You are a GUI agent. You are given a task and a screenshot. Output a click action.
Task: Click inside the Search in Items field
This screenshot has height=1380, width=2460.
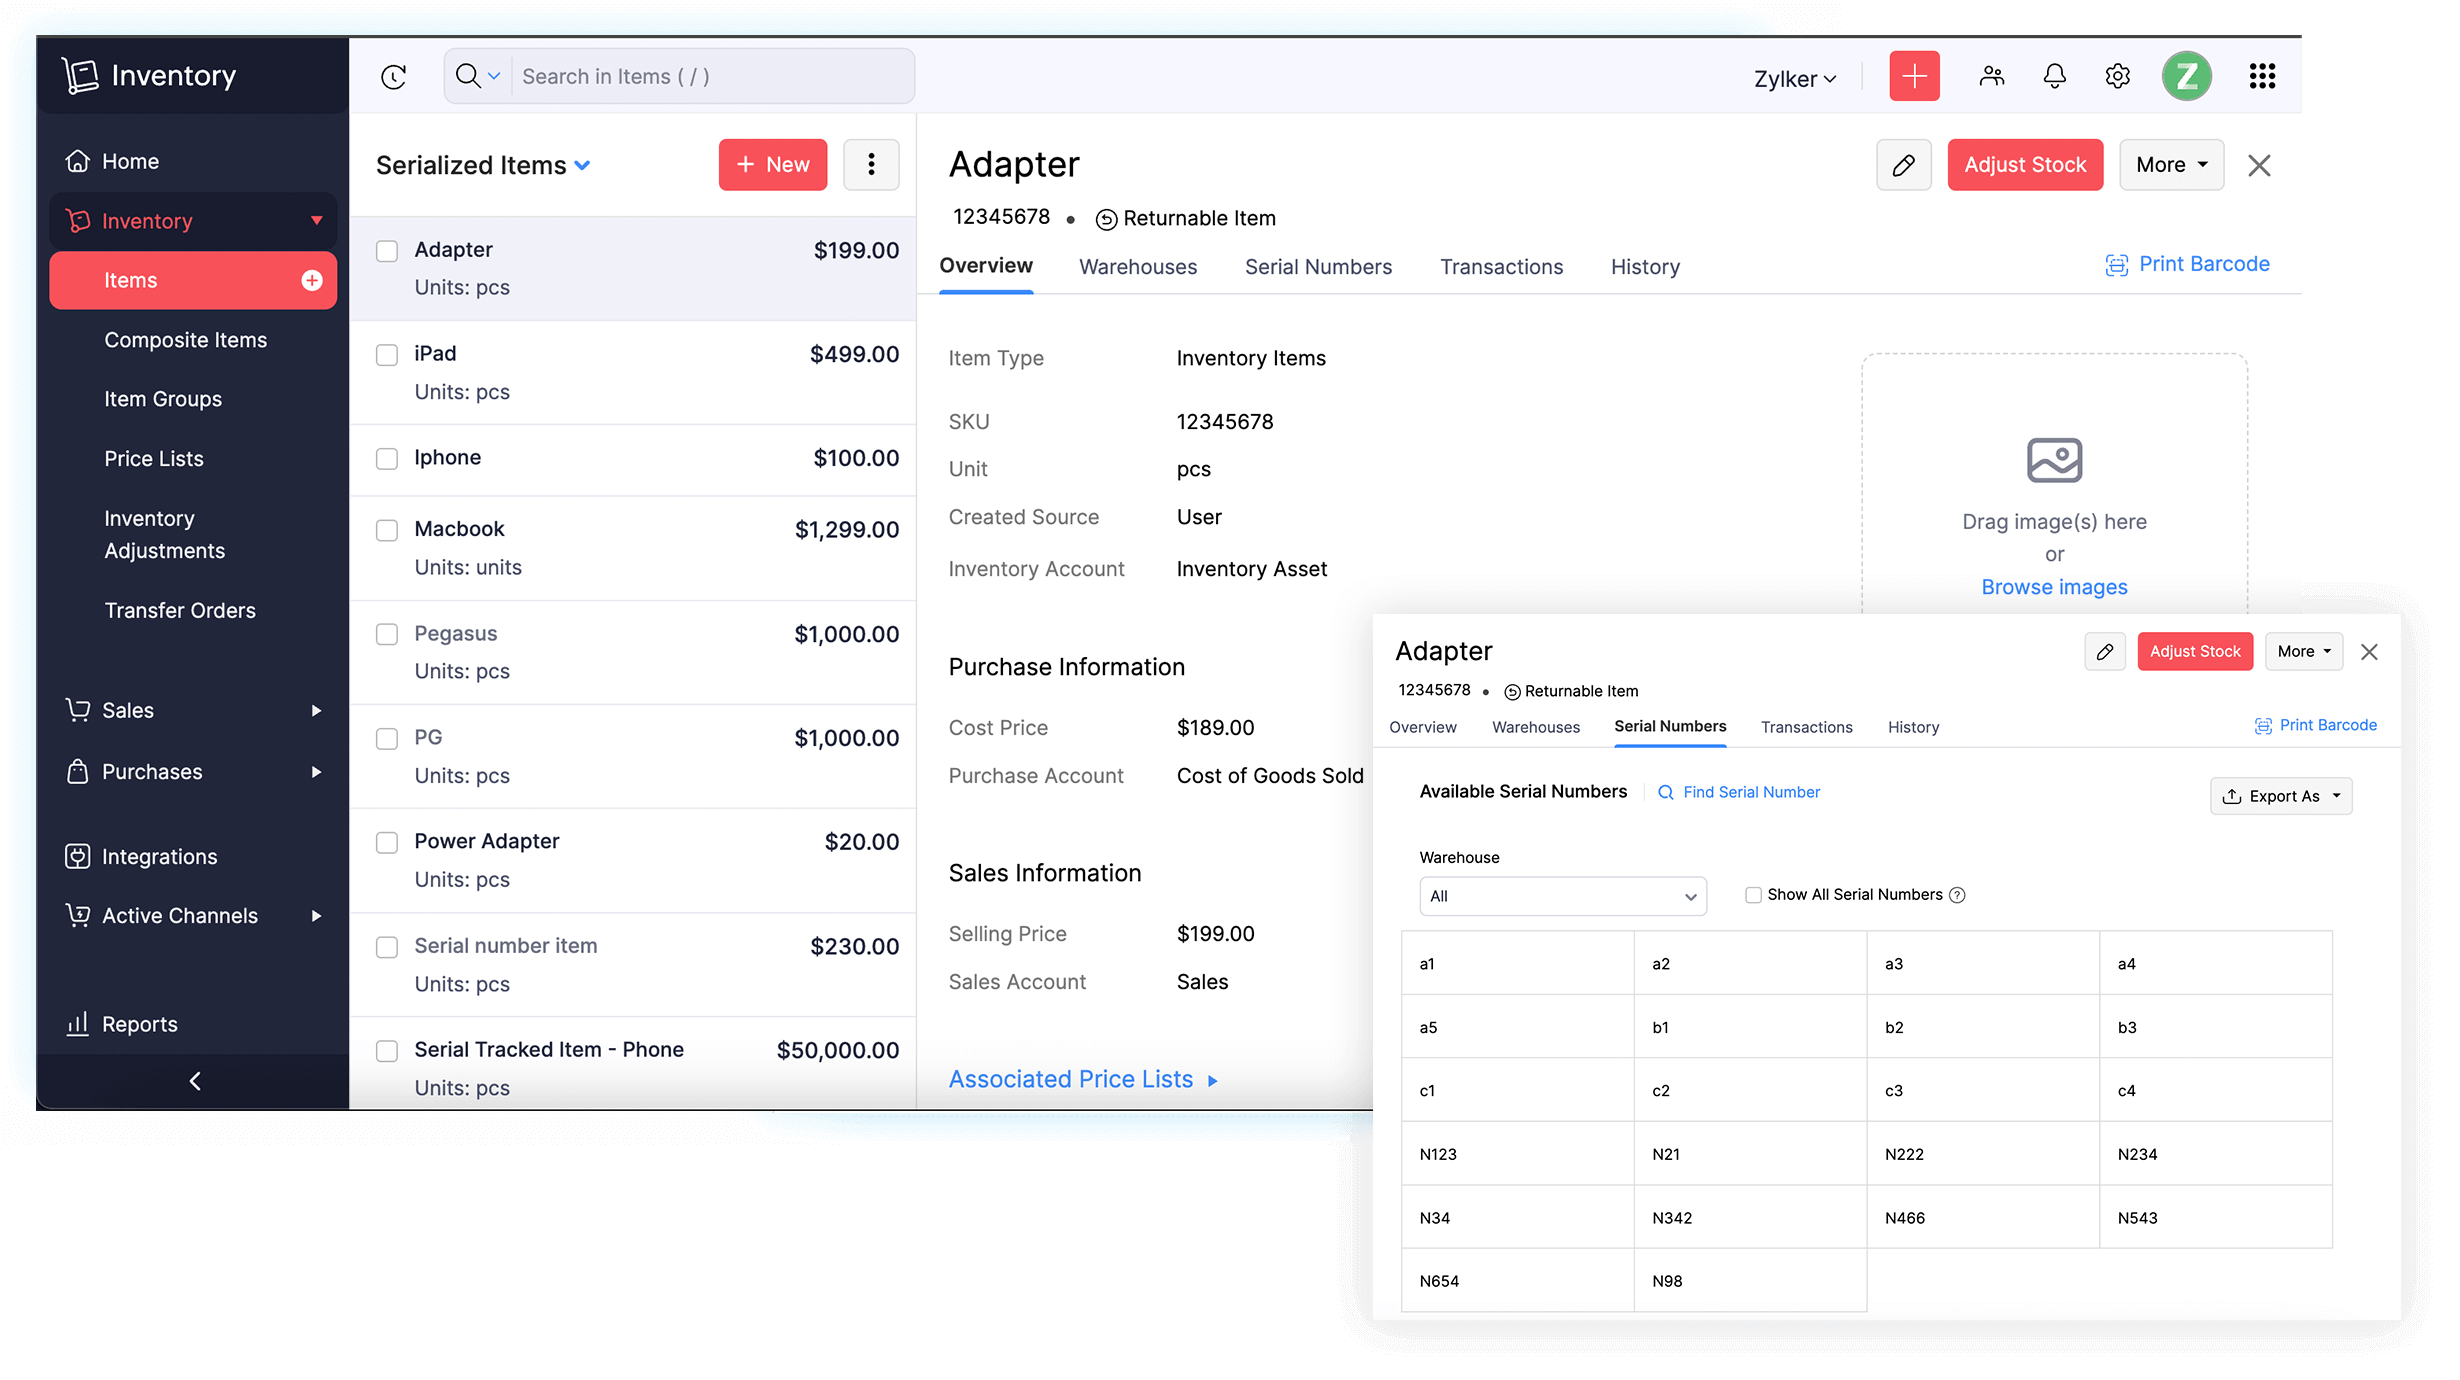[700, 76]
